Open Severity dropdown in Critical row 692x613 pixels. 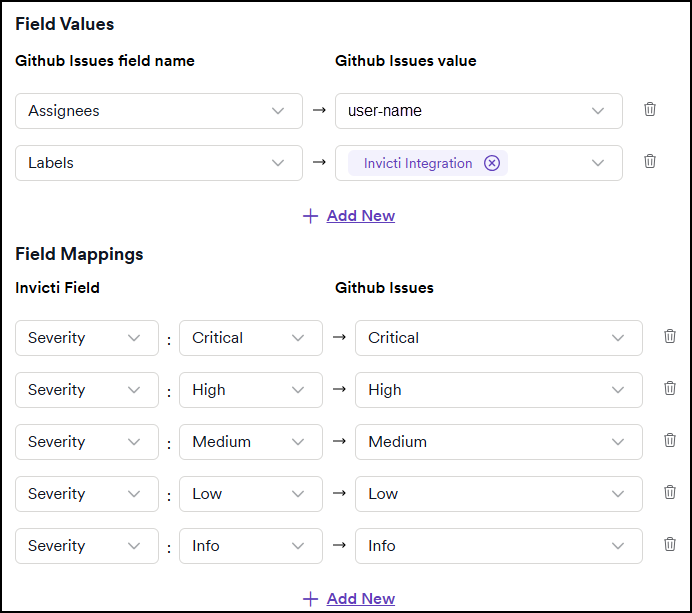(x=87, y=338)
